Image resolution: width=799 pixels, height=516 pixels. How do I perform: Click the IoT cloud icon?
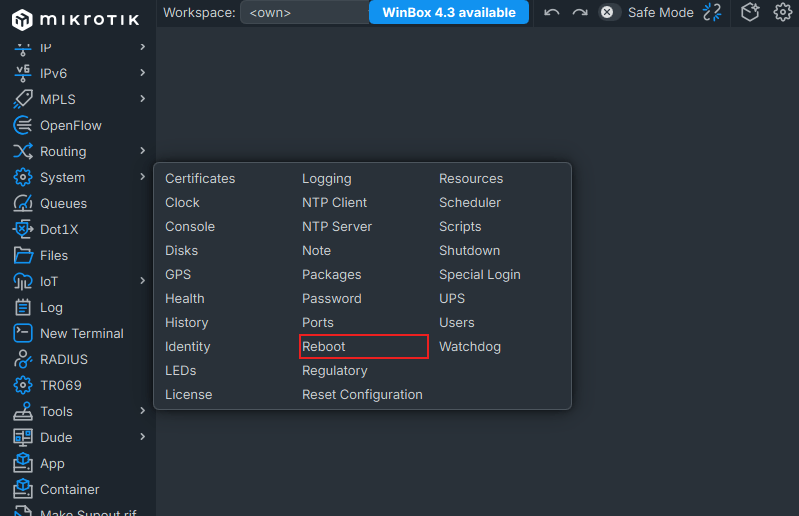23,281
